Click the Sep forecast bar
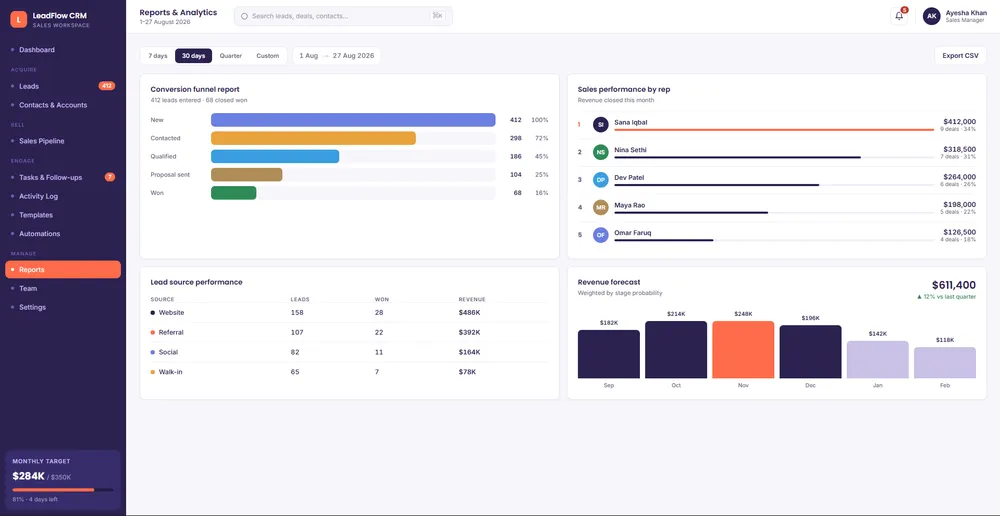1000x516 pixels. click(x=608, y=354)
